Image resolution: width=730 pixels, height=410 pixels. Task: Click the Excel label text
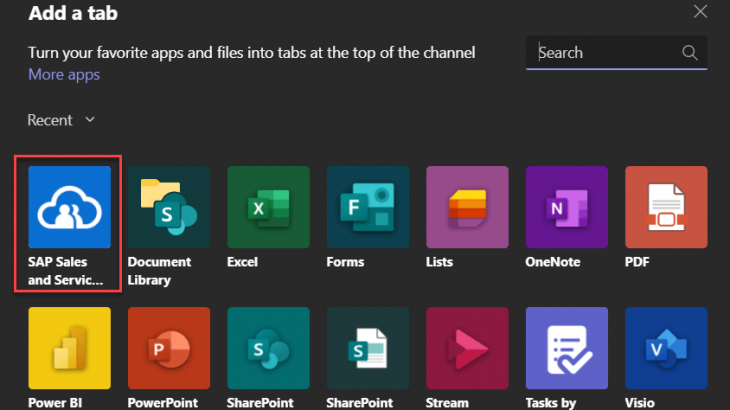(242, 262)
